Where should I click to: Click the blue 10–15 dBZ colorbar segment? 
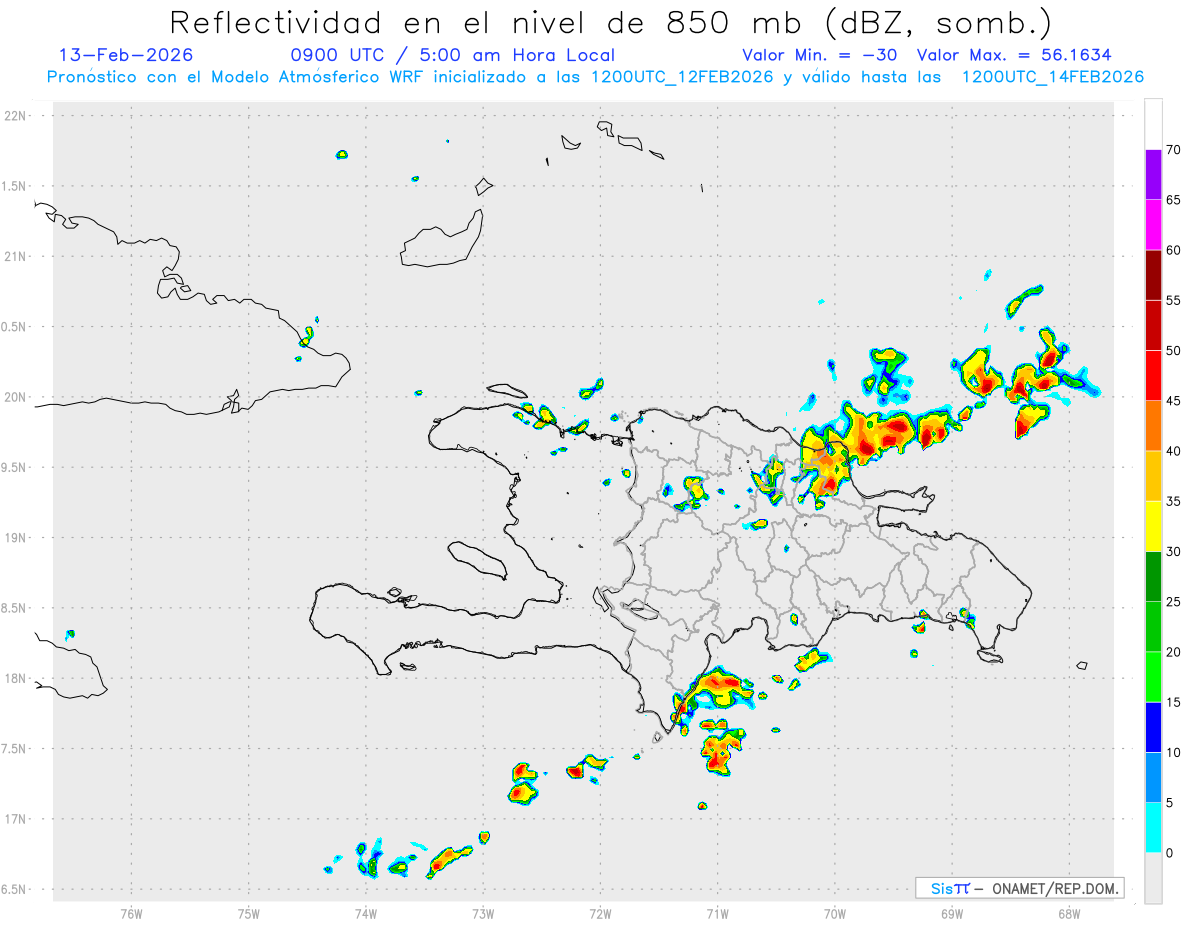[1153, 727]
